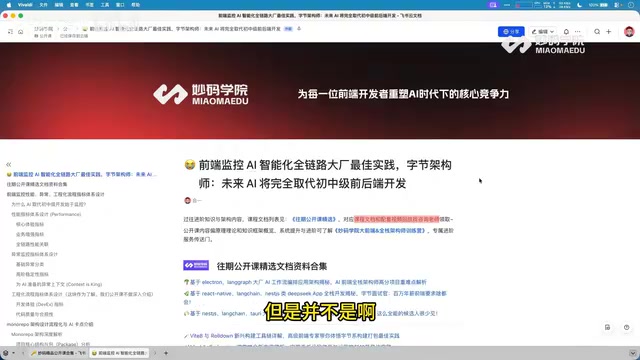The width and height of the screenshot is (640, 360).
Task: Select outline item Monorepo 架构深度解析
Action: [x=37, y=334]
